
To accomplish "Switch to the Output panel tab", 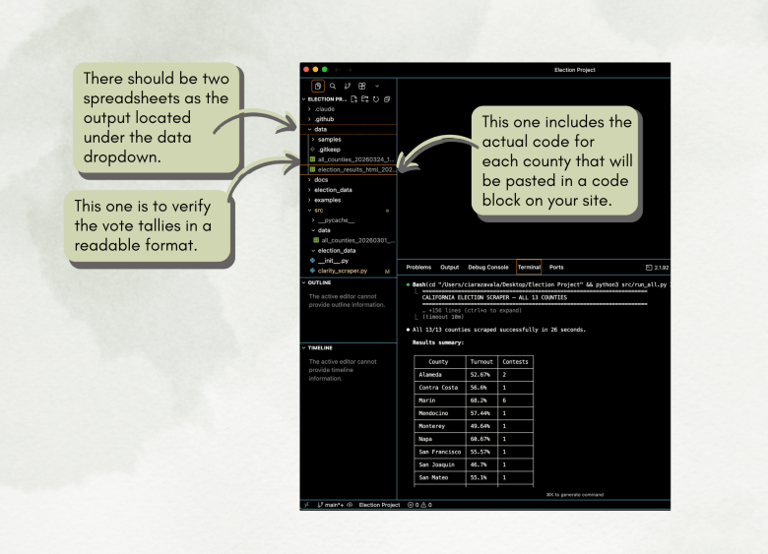I will [x=450, y=267].
